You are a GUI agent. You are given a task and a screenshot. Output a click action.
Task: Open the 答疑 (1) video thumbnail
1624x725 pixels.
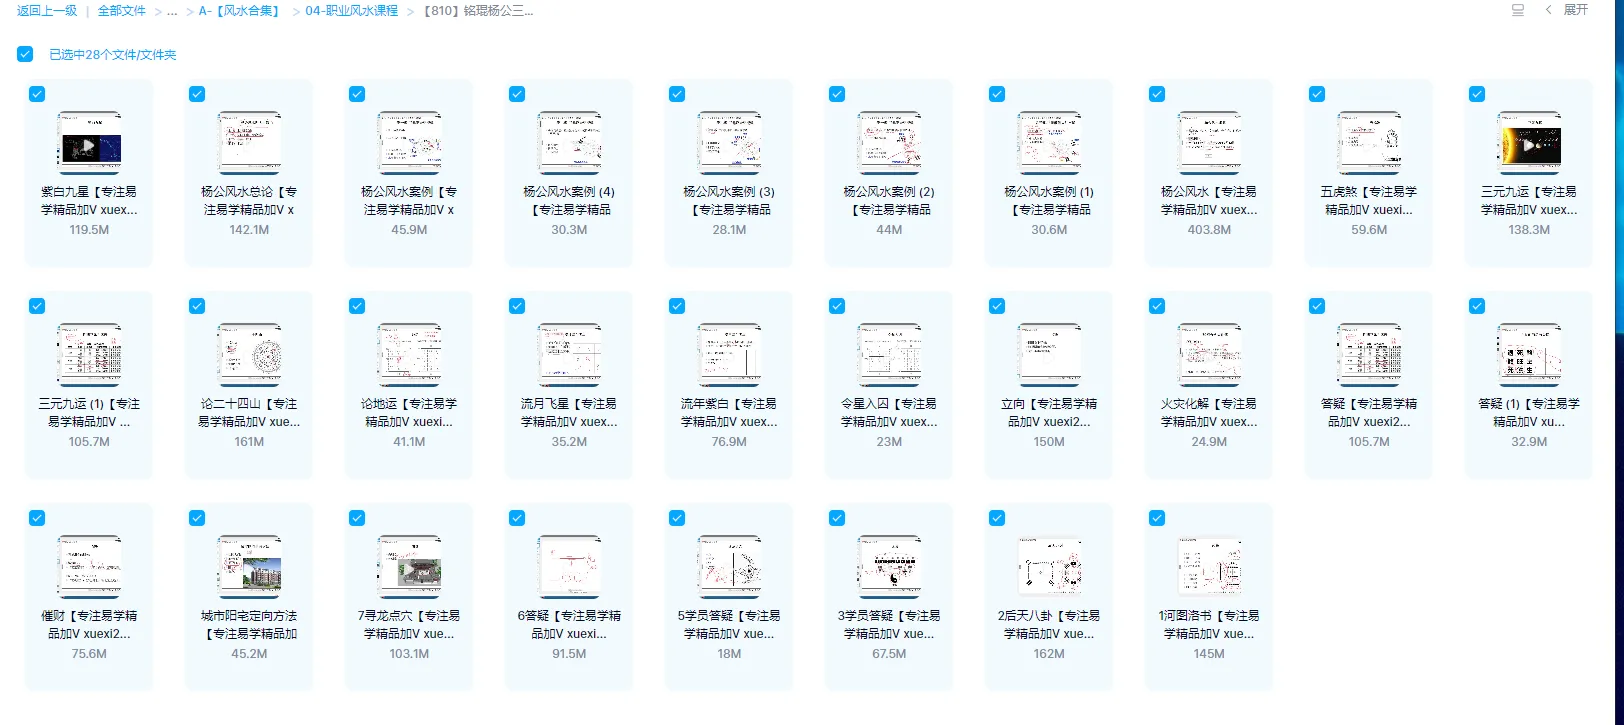point(1529,356)
